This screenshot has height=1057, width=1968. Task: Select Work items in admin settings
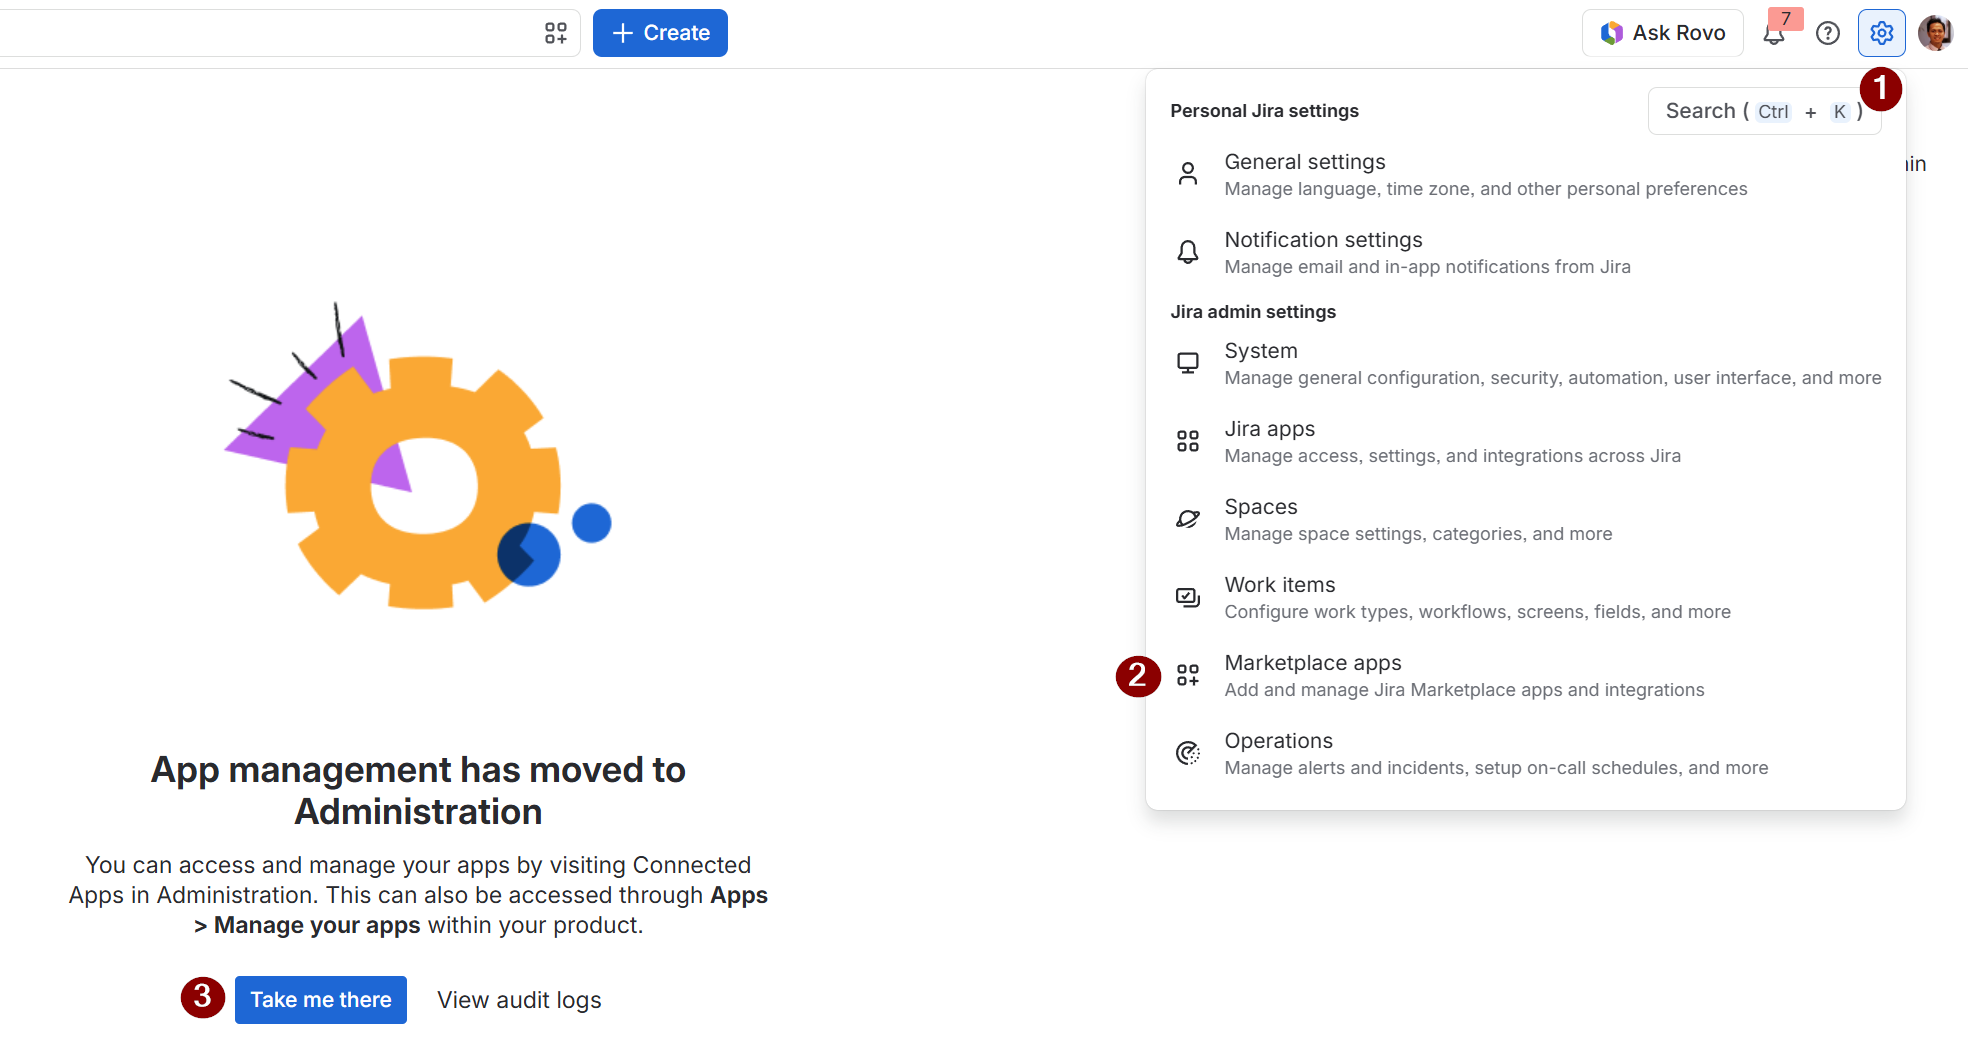[x=1525, y=597]
